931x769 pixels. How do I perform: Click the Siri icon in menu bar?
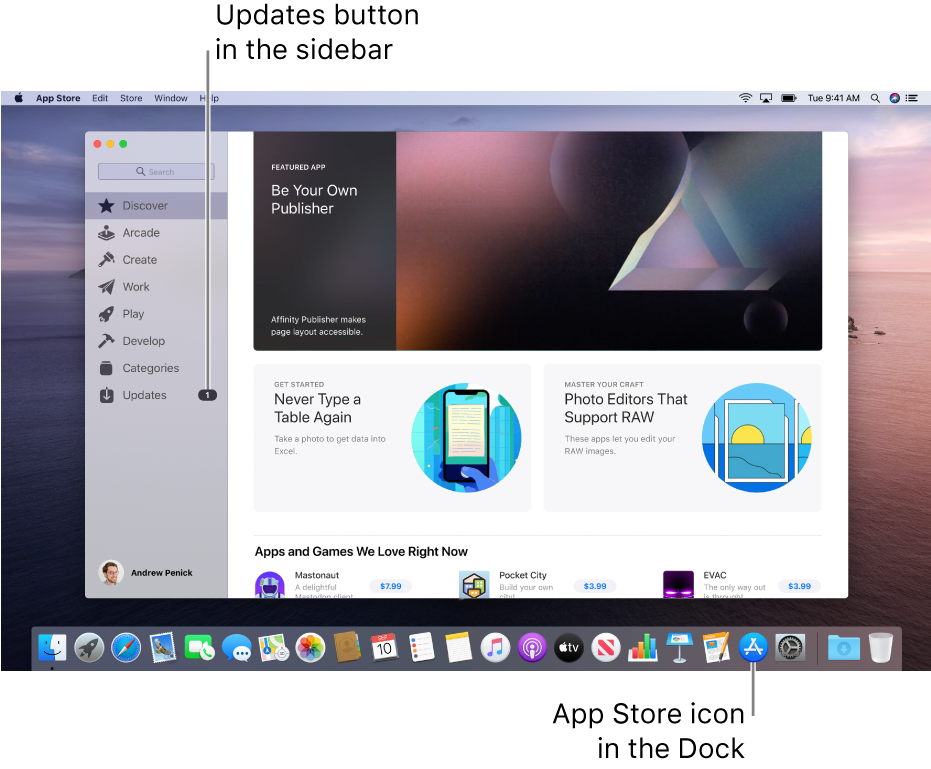tap(894, 98)
